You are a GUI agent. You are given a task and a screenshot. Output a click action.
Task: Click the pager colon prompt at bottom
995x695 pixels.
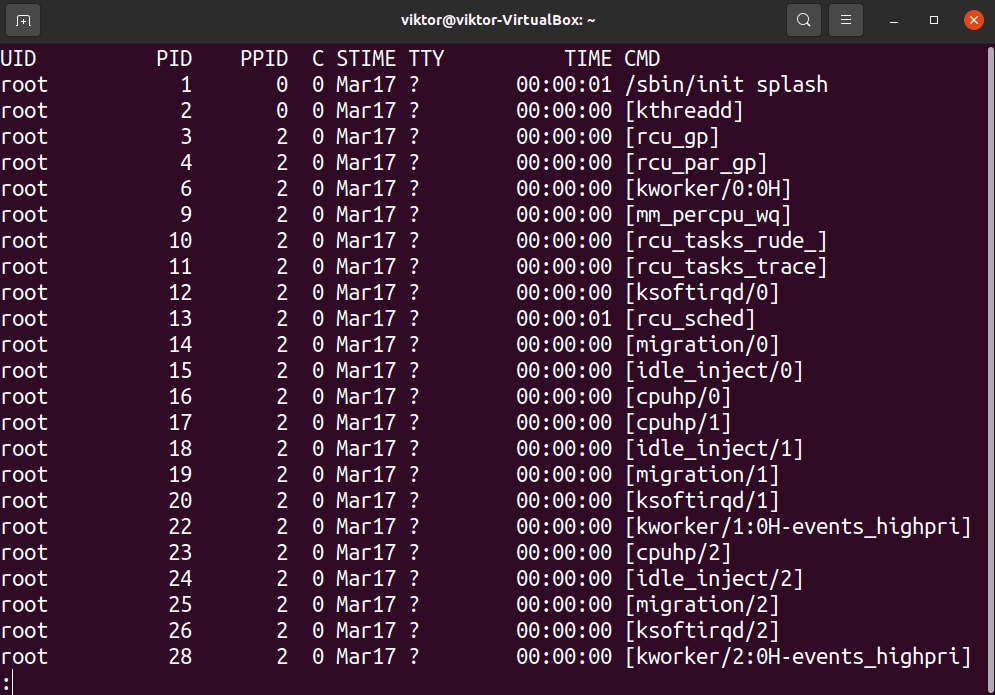pos(6,683)
